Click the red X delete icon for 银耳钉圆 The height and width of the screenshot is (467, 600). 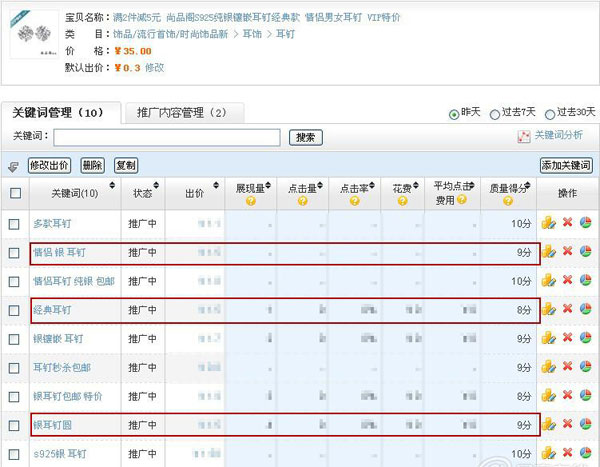pyautogui.click(x=567, y=426)
